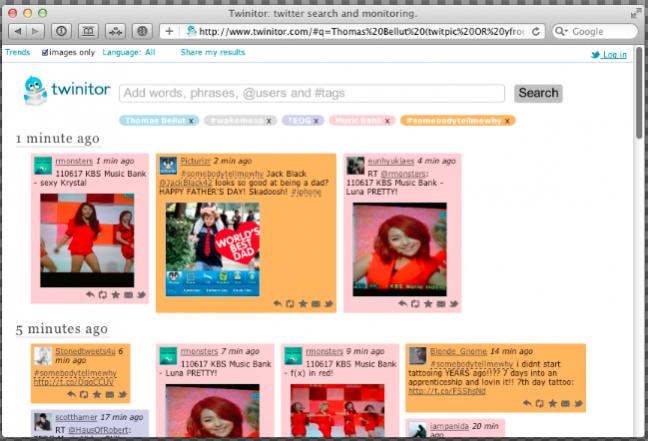
Task: Remove the Thomas Bellut tag
Action: [x=191, y=121]
